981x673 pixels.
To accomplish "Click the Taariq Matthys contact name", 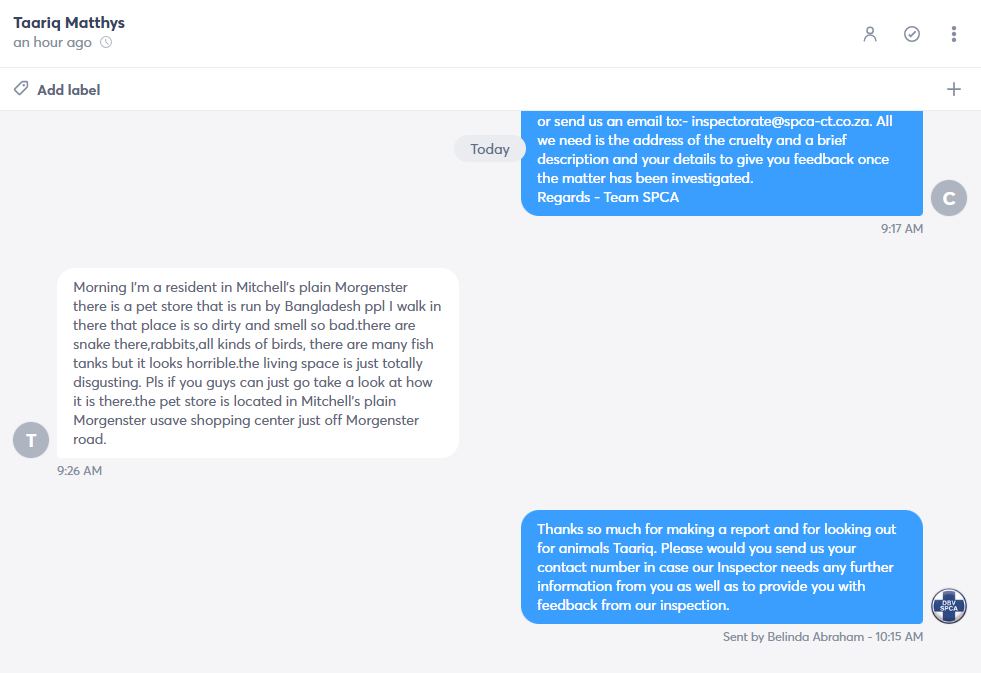I will [x=69, y=23].
